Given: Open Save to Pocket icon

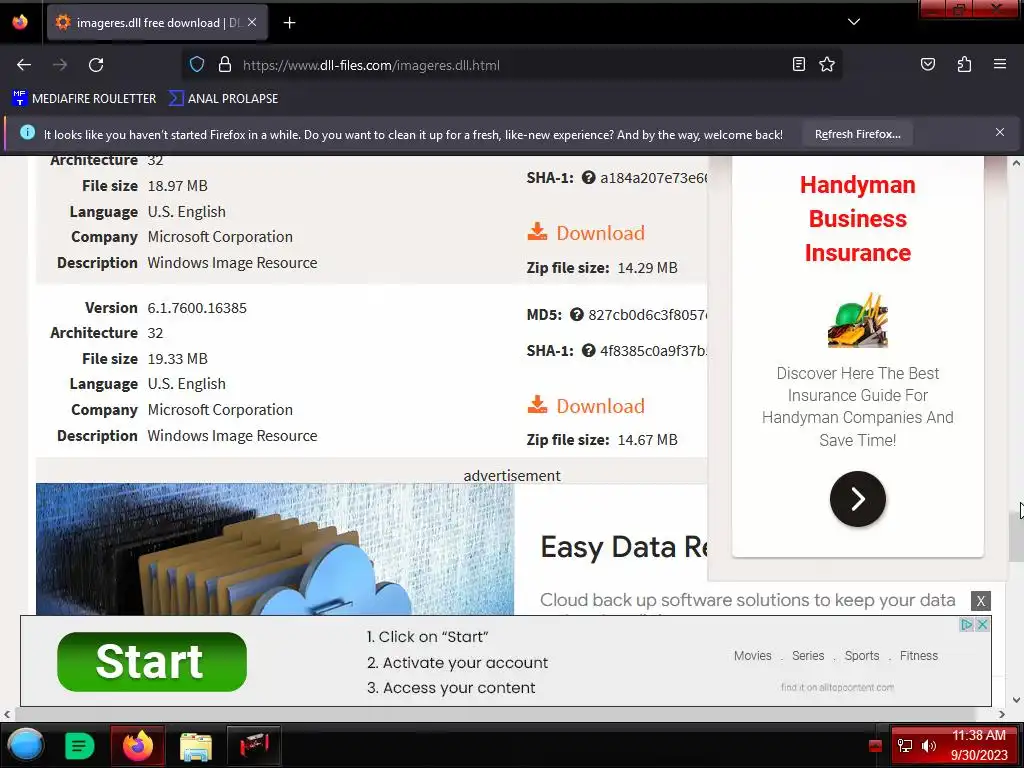Looking at the screenshot, I should click(928, 64).
